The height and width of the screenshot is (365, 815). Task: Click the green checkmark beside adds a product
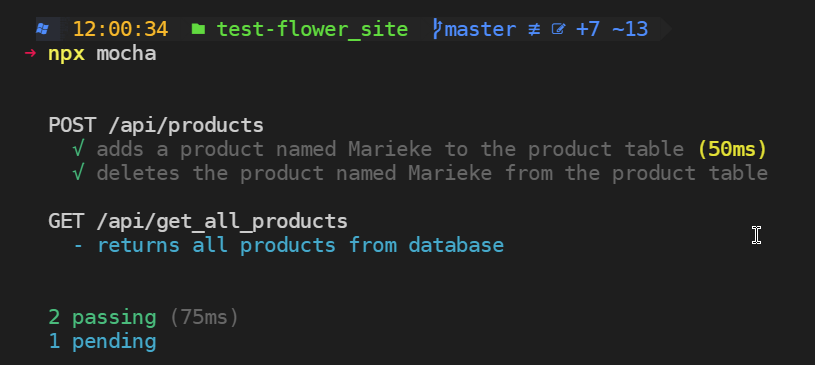click(78, 150)
